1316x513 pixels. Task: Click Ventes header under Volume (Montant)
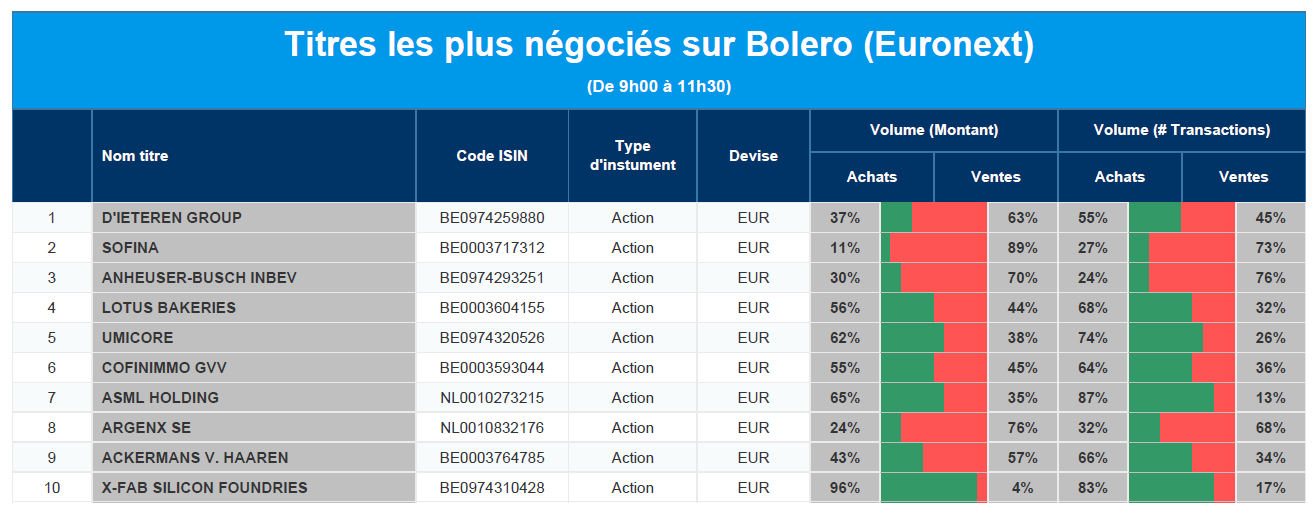point(996,177)
